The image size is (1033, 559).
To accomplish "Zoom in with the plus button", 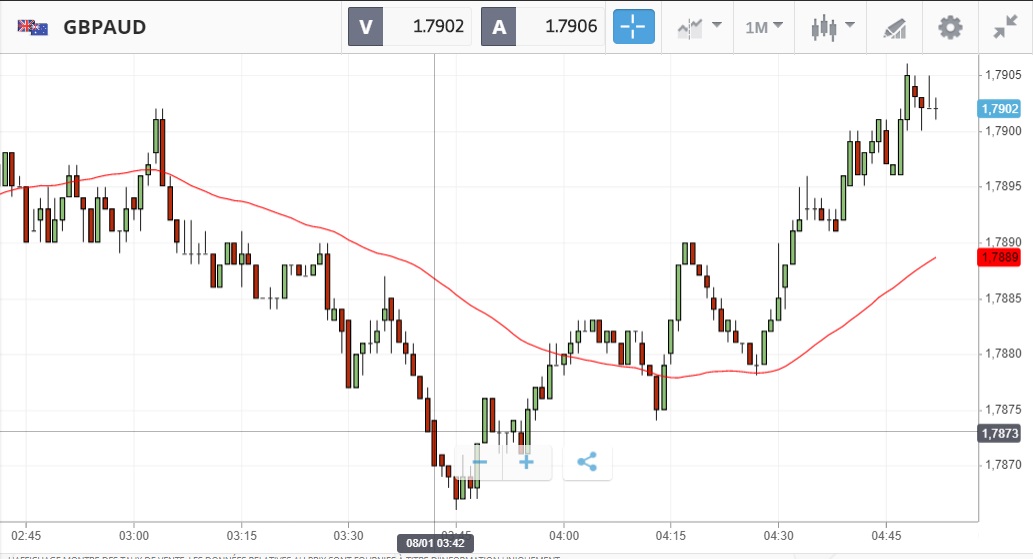I will point(526,462).
